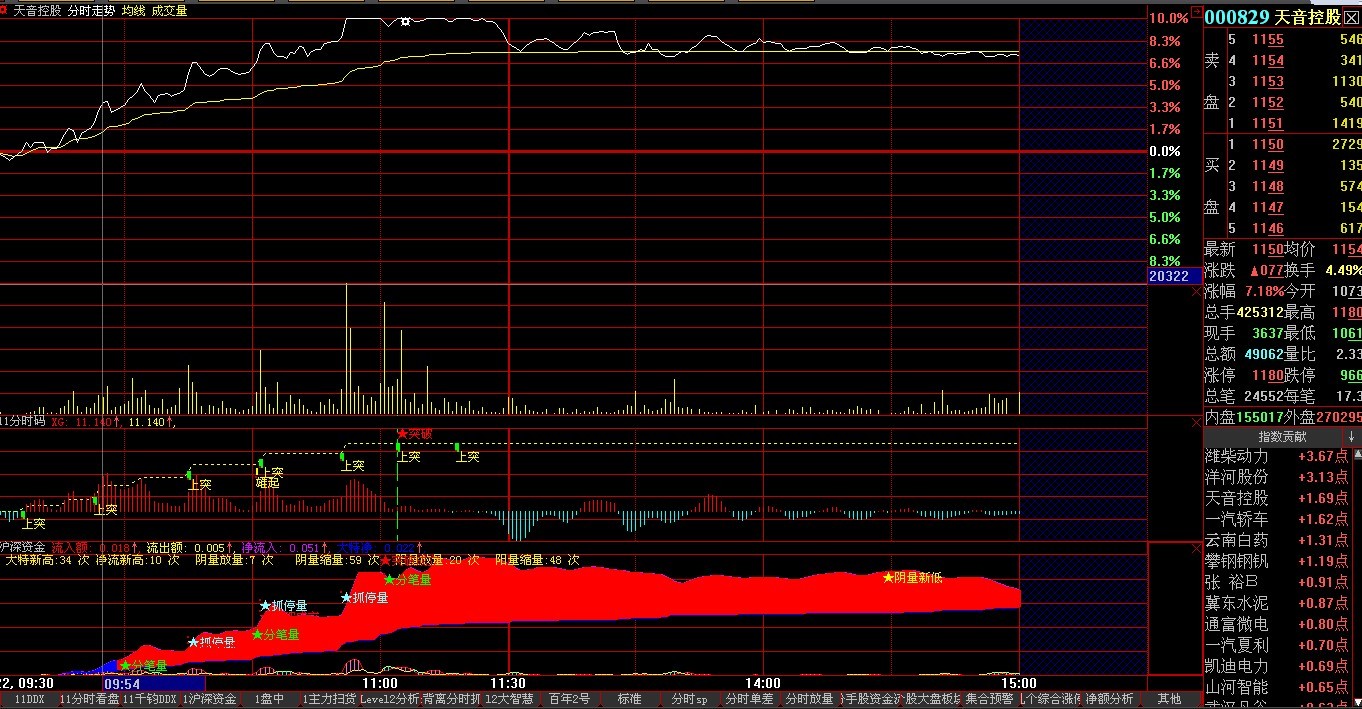
Task: Click the 雄起 signal marker
Action: (268, 482)
